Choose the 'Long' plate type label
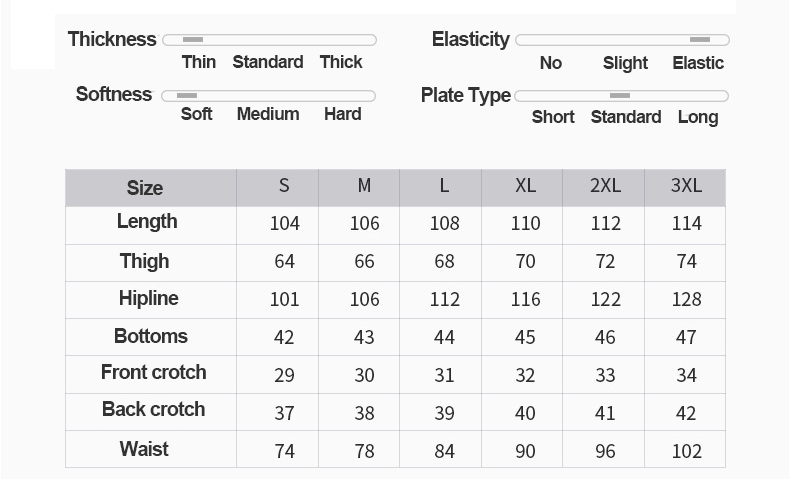This screenshot has height=479, width=790. [x=697, y=117]
